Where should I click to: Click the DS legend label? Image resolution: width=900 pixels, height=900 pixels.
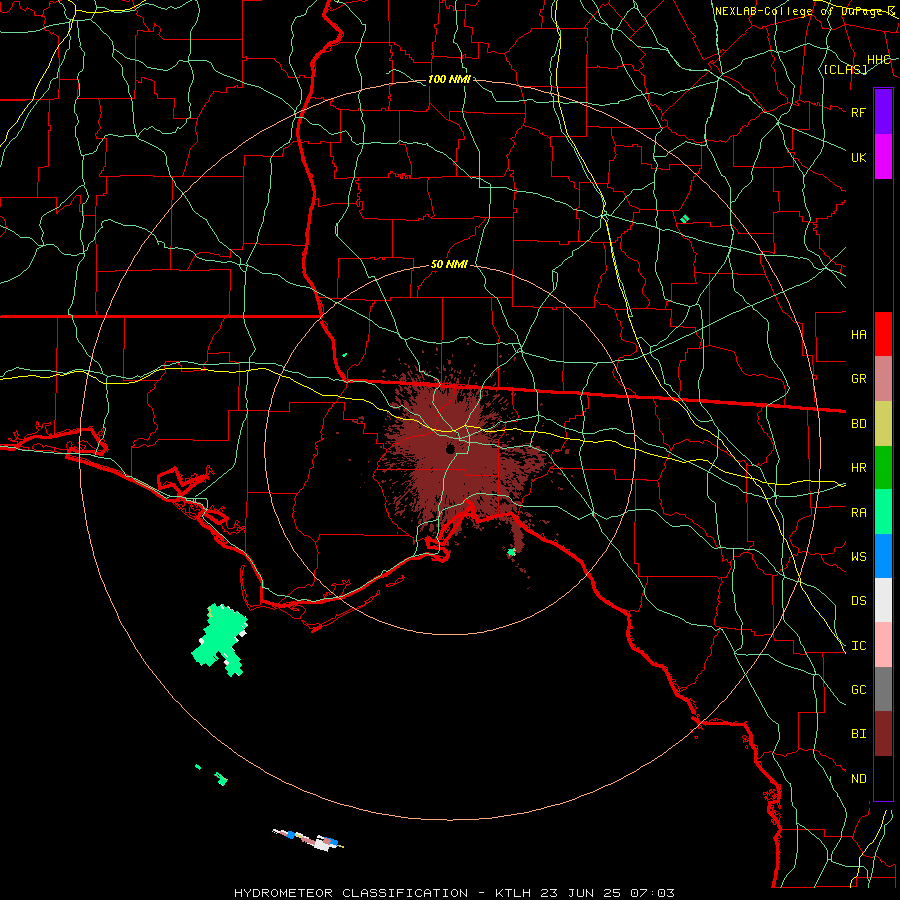tap(858, 601)
